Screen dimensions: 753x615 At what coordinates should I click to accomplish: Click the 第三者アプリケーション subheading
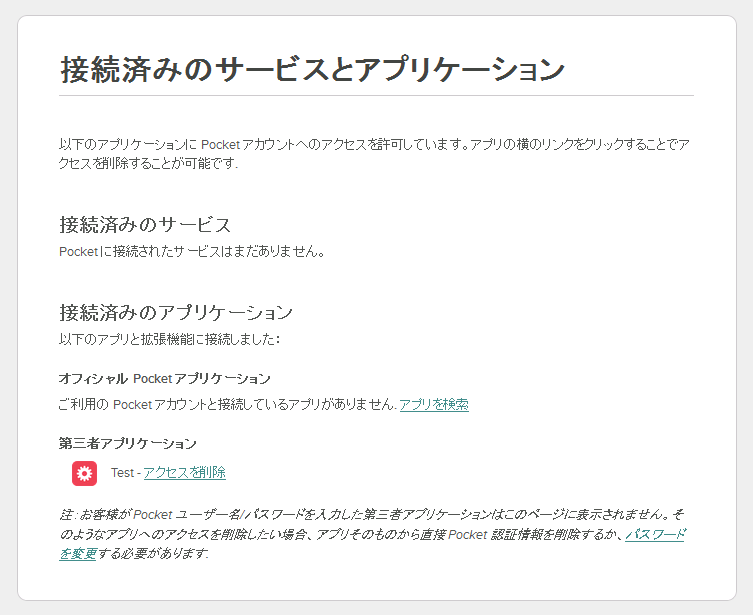click(128, 443)
